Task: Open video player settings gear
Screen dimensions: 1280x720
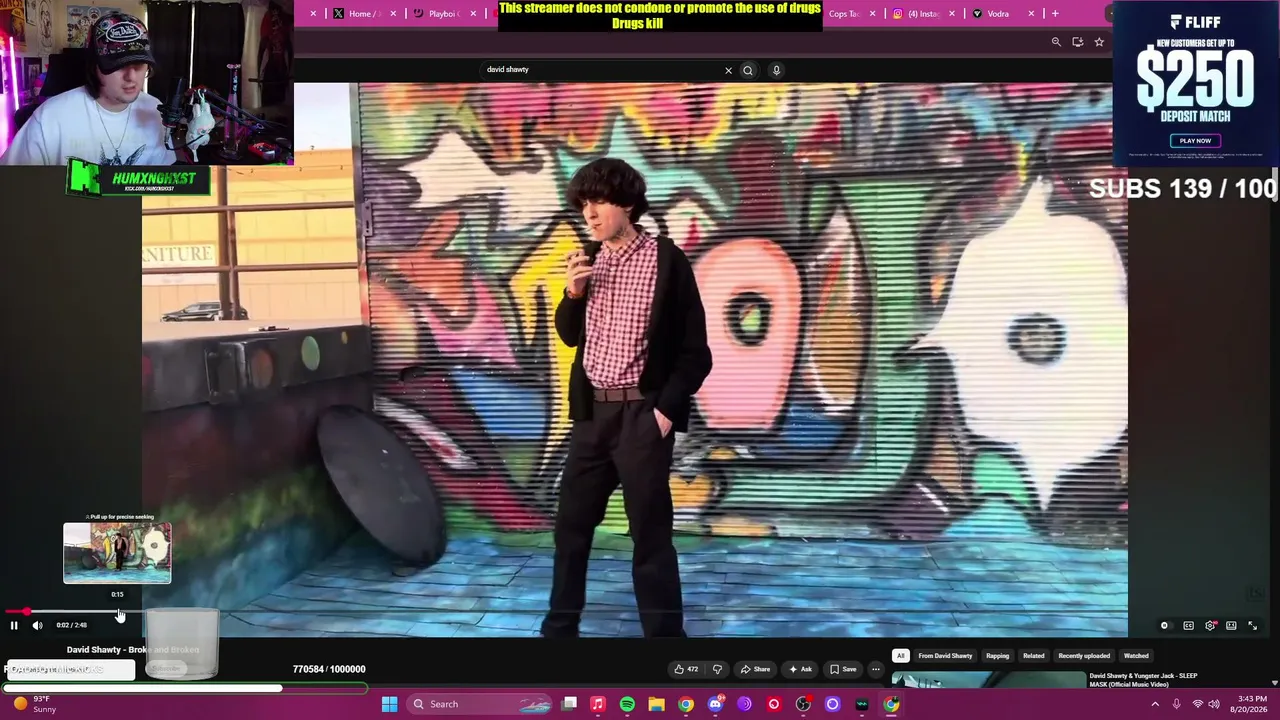Action: 1210,626
